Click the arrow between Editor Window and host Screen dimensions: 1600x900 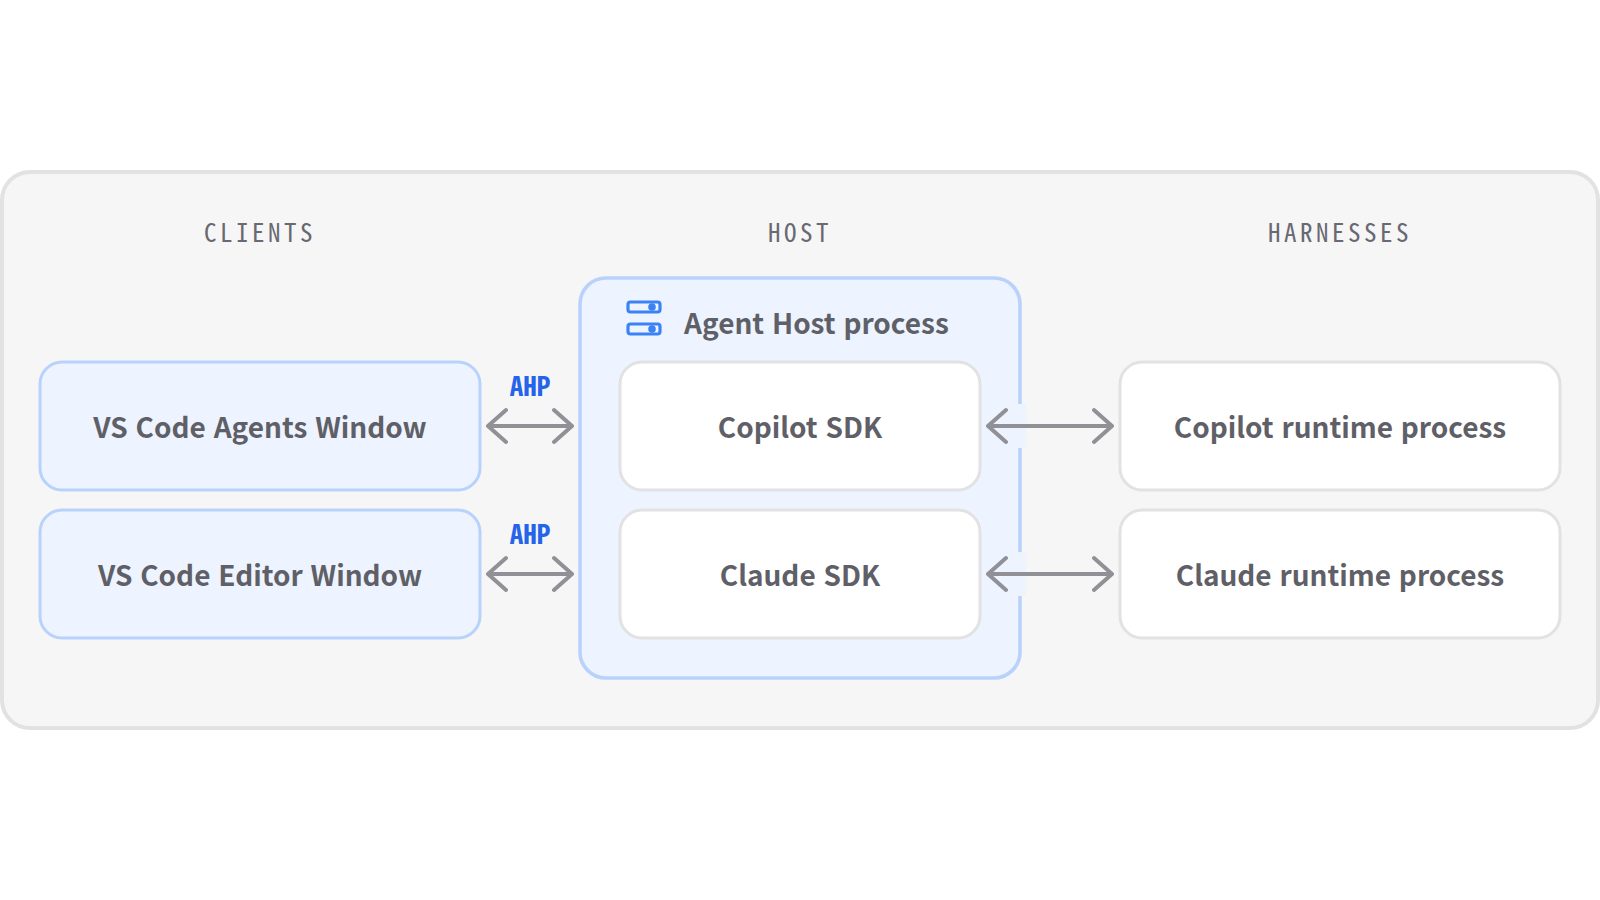click(530, 574)
